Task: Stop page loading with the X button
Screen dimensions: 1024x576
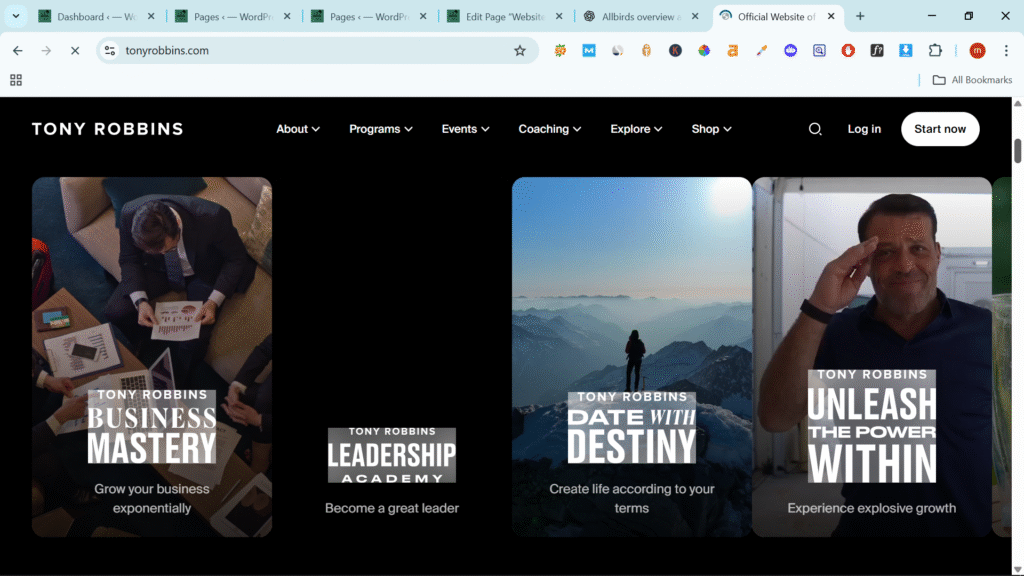Action: [74, 51]
